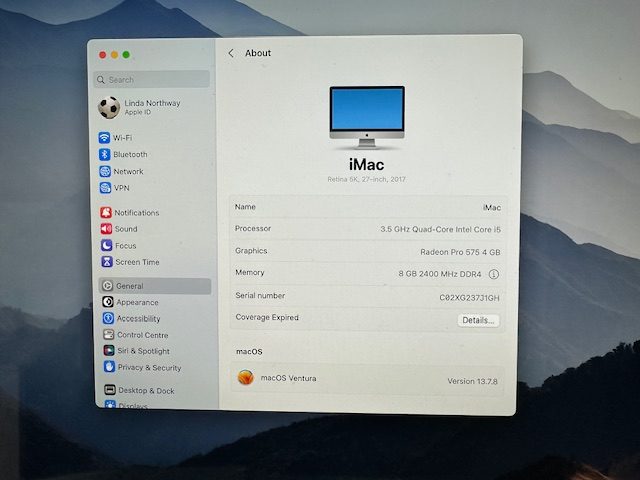This screenshot has width=640, height=480.
Task: Open the Focus moon icon
Action: click(107, 245)
